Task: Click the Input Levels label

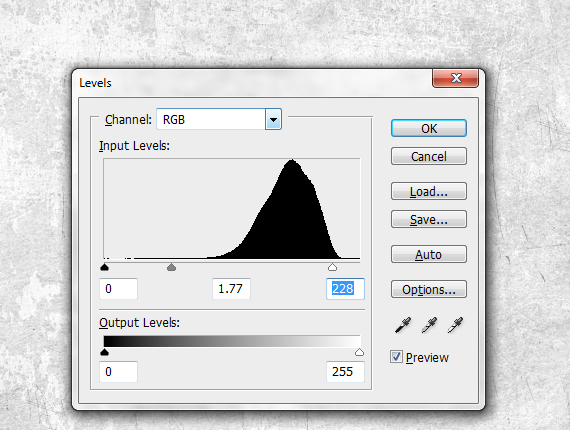Action: (134, 146)
